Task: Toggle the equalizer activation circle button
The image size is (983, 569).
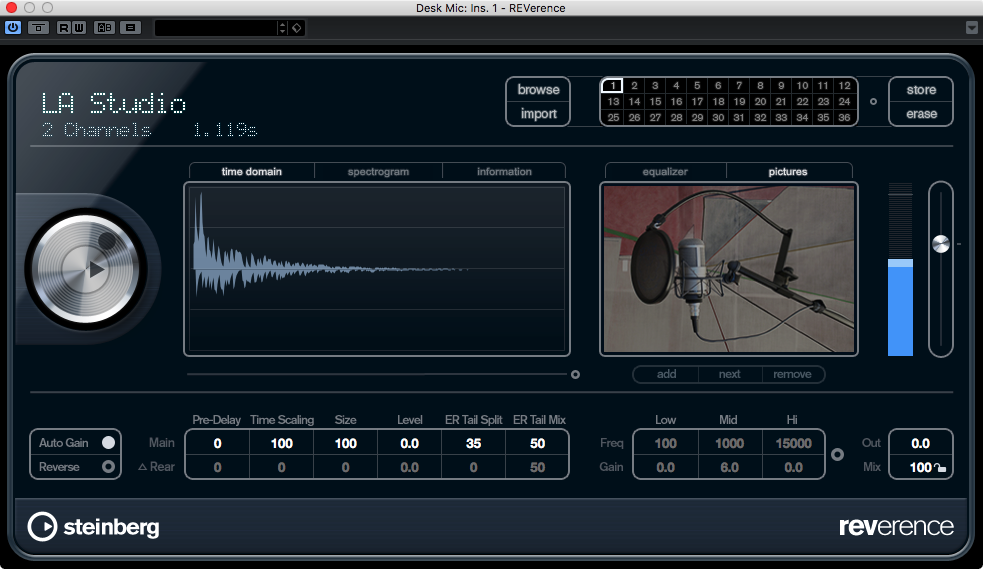Action: pyautogui.click(x=837, y=454)
